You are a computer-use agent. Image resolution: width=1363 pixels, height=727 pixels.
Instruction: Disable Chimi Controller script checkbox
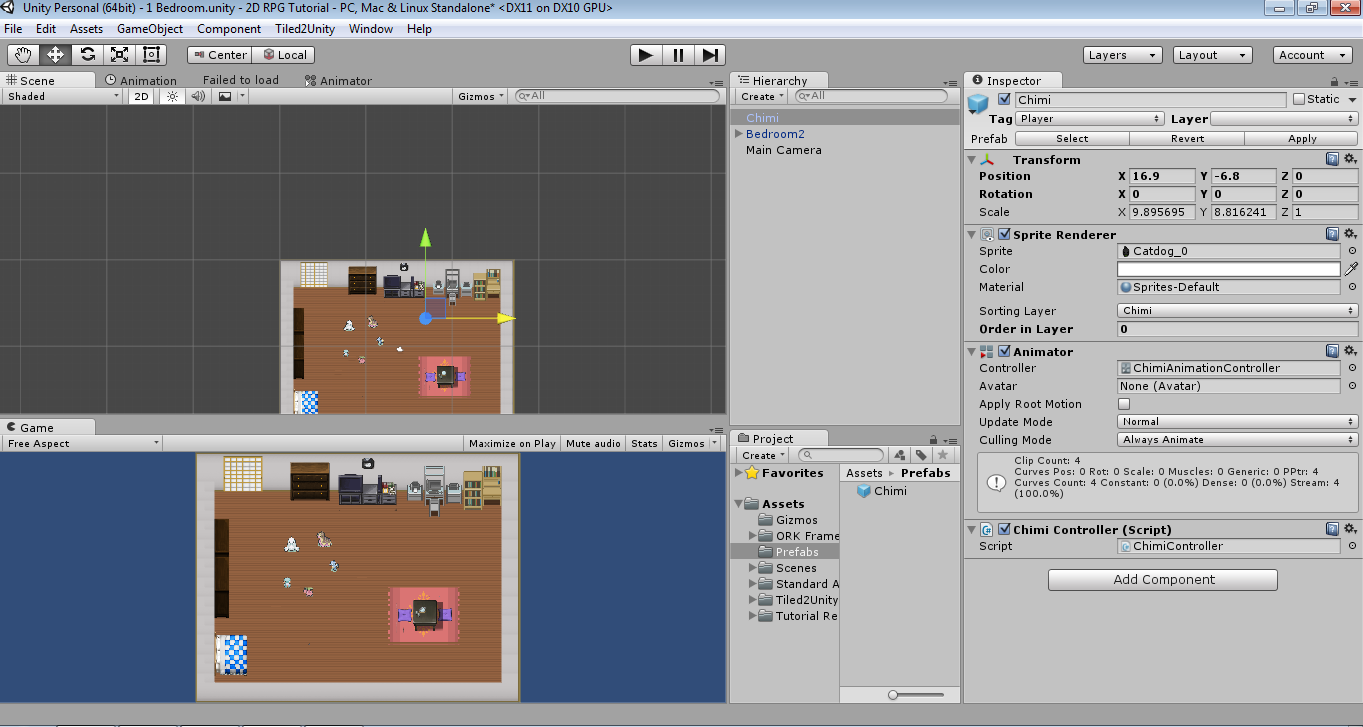(1004, 529)
